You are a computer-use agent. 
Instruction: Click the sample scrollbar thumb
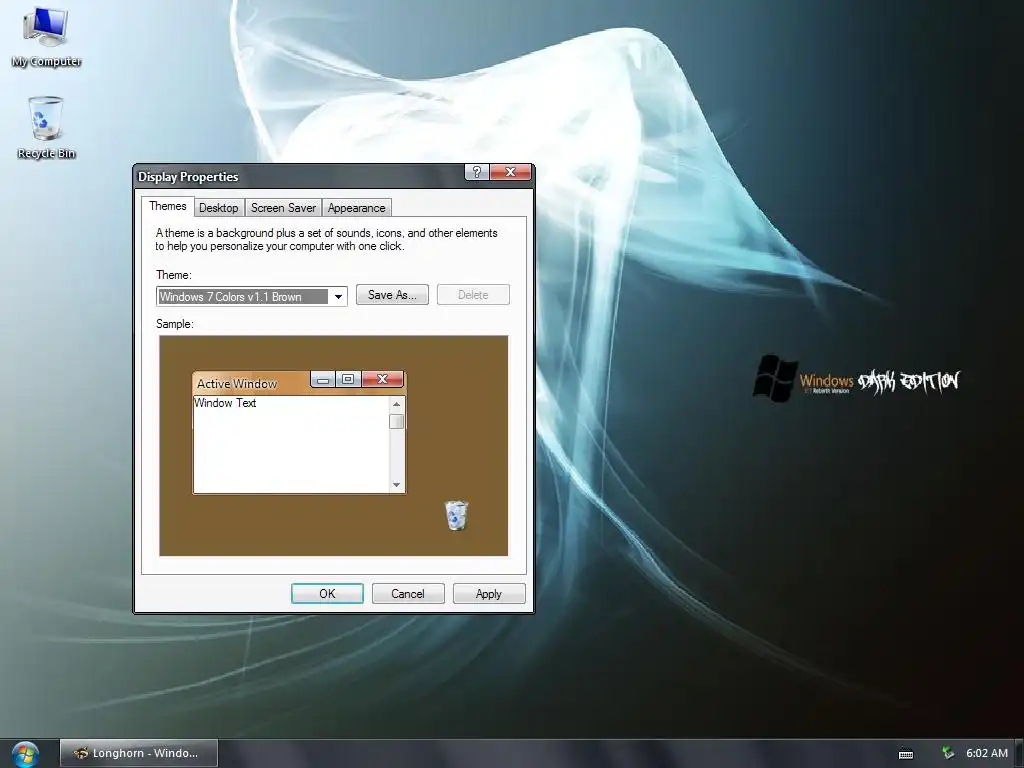pos(396,421)
